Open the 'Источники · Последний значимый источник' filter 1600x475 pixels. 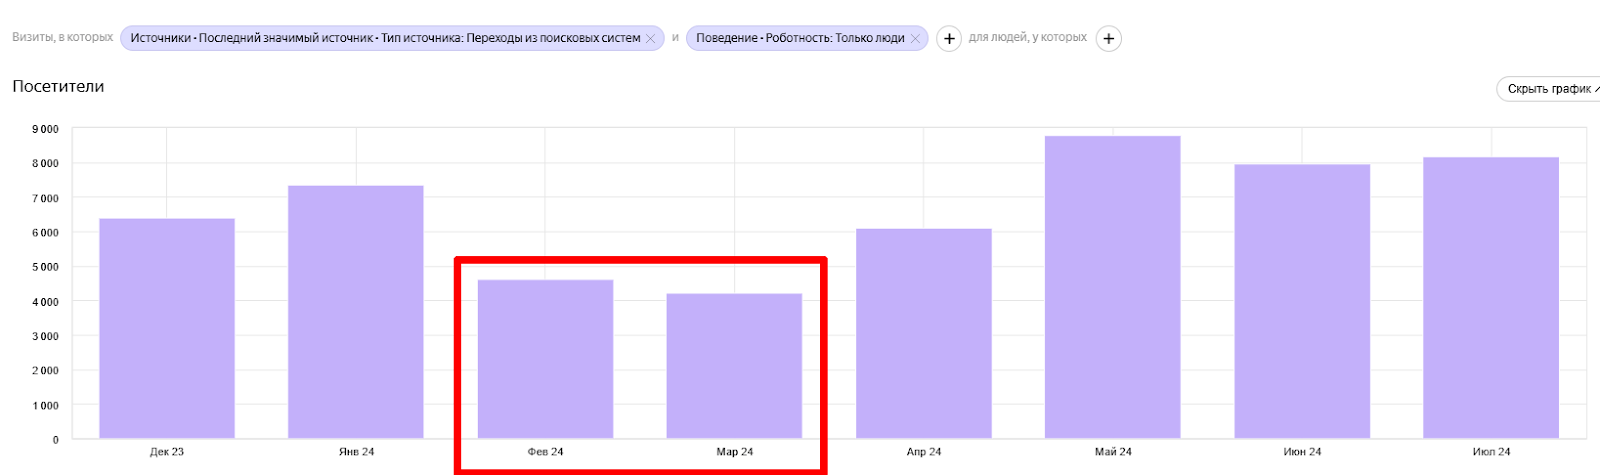pos(385,38)
